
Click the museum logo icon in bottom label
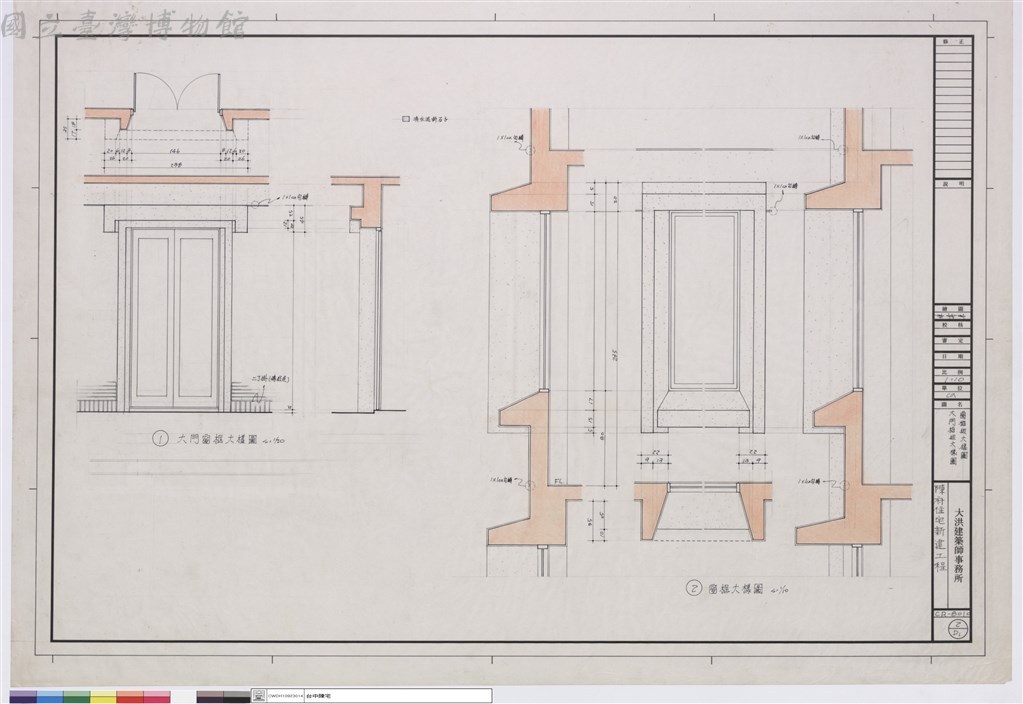(x=258, y=697)
